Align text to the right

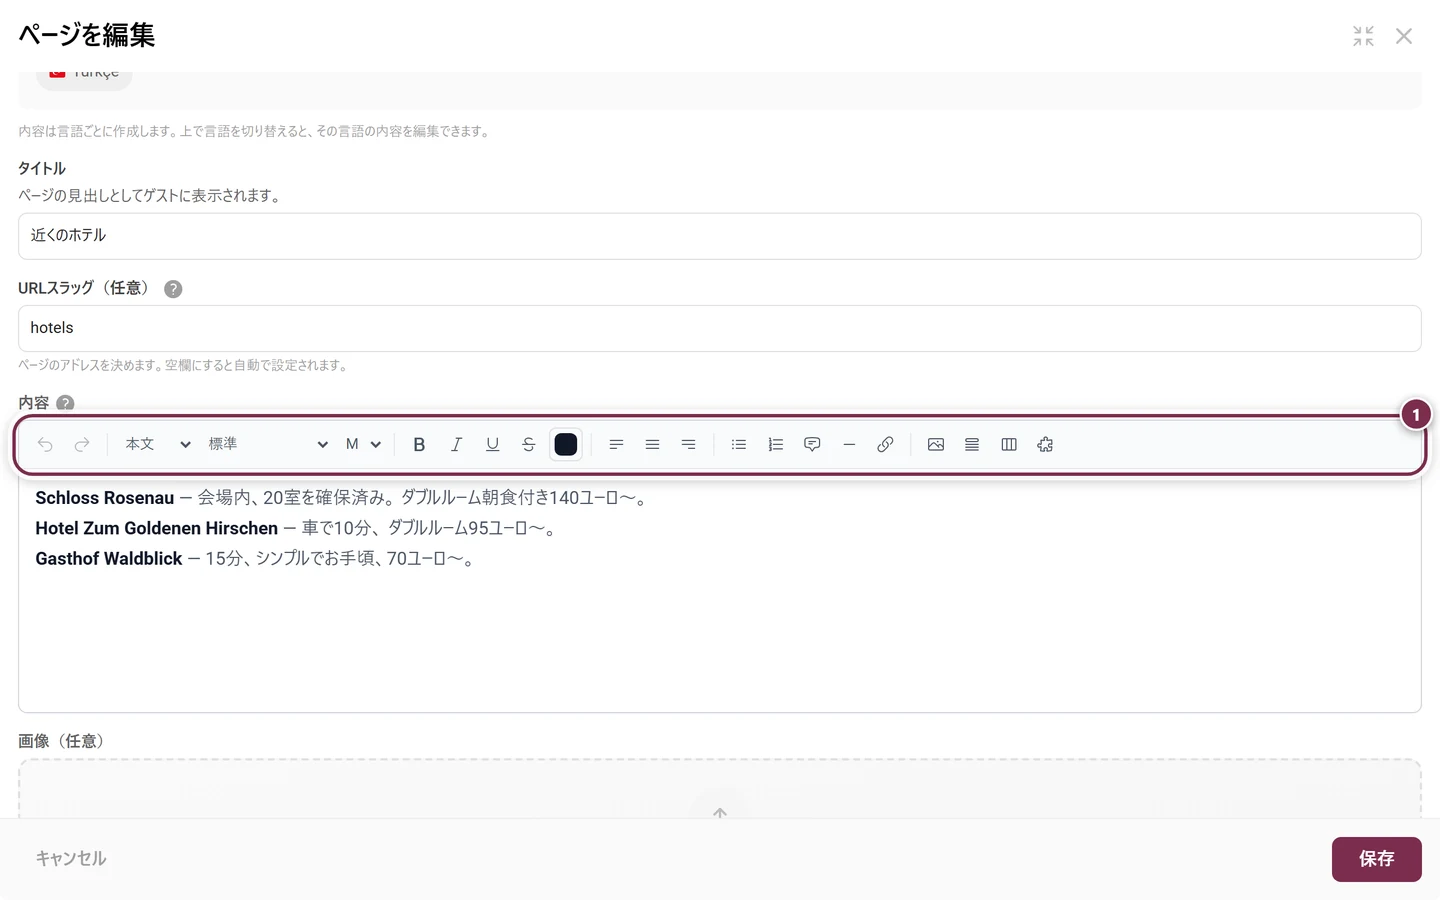coord(689,445)
